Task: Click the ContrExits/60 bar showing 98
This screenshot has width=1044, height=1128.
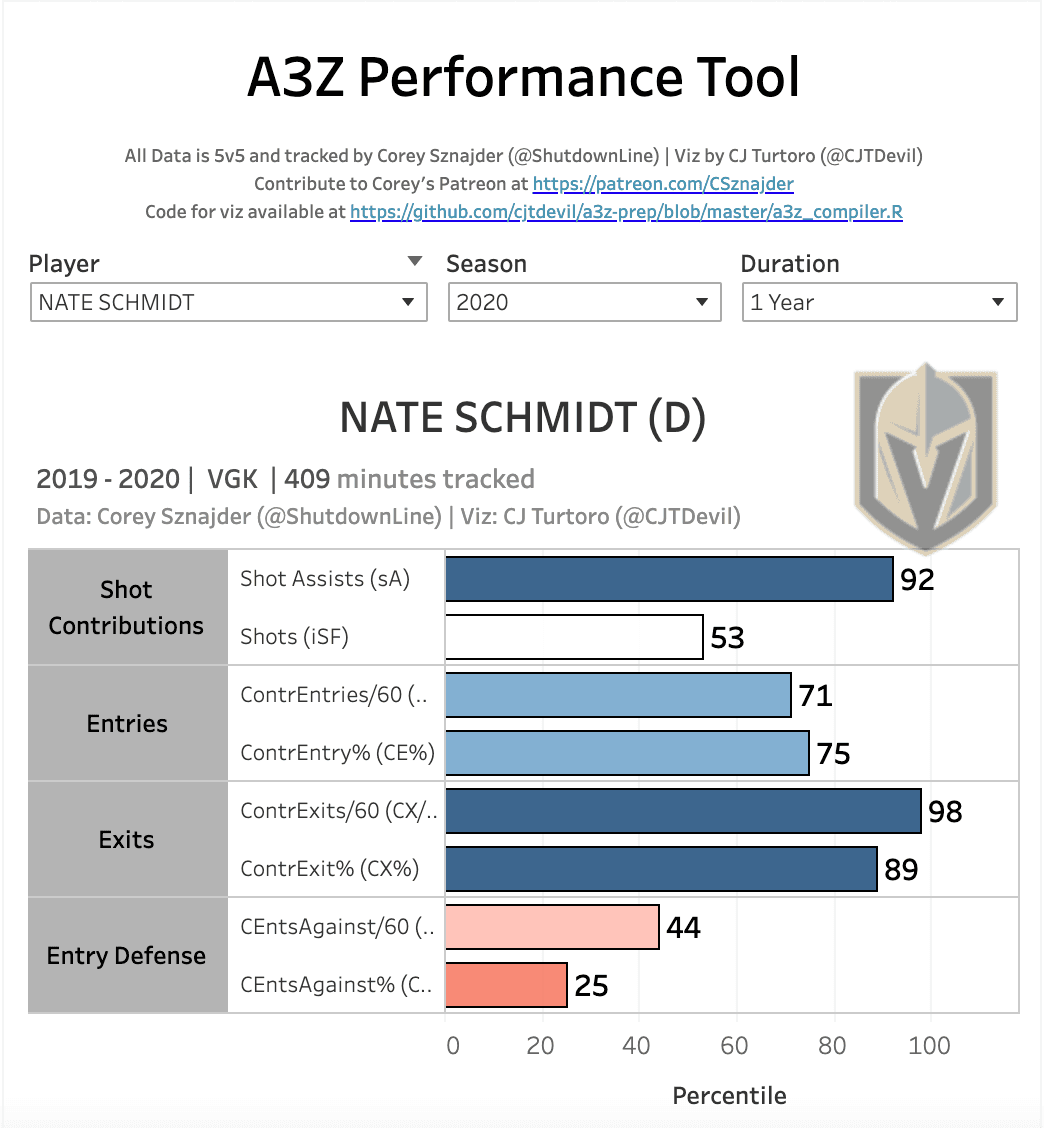Action: click(x=683, y=811)
